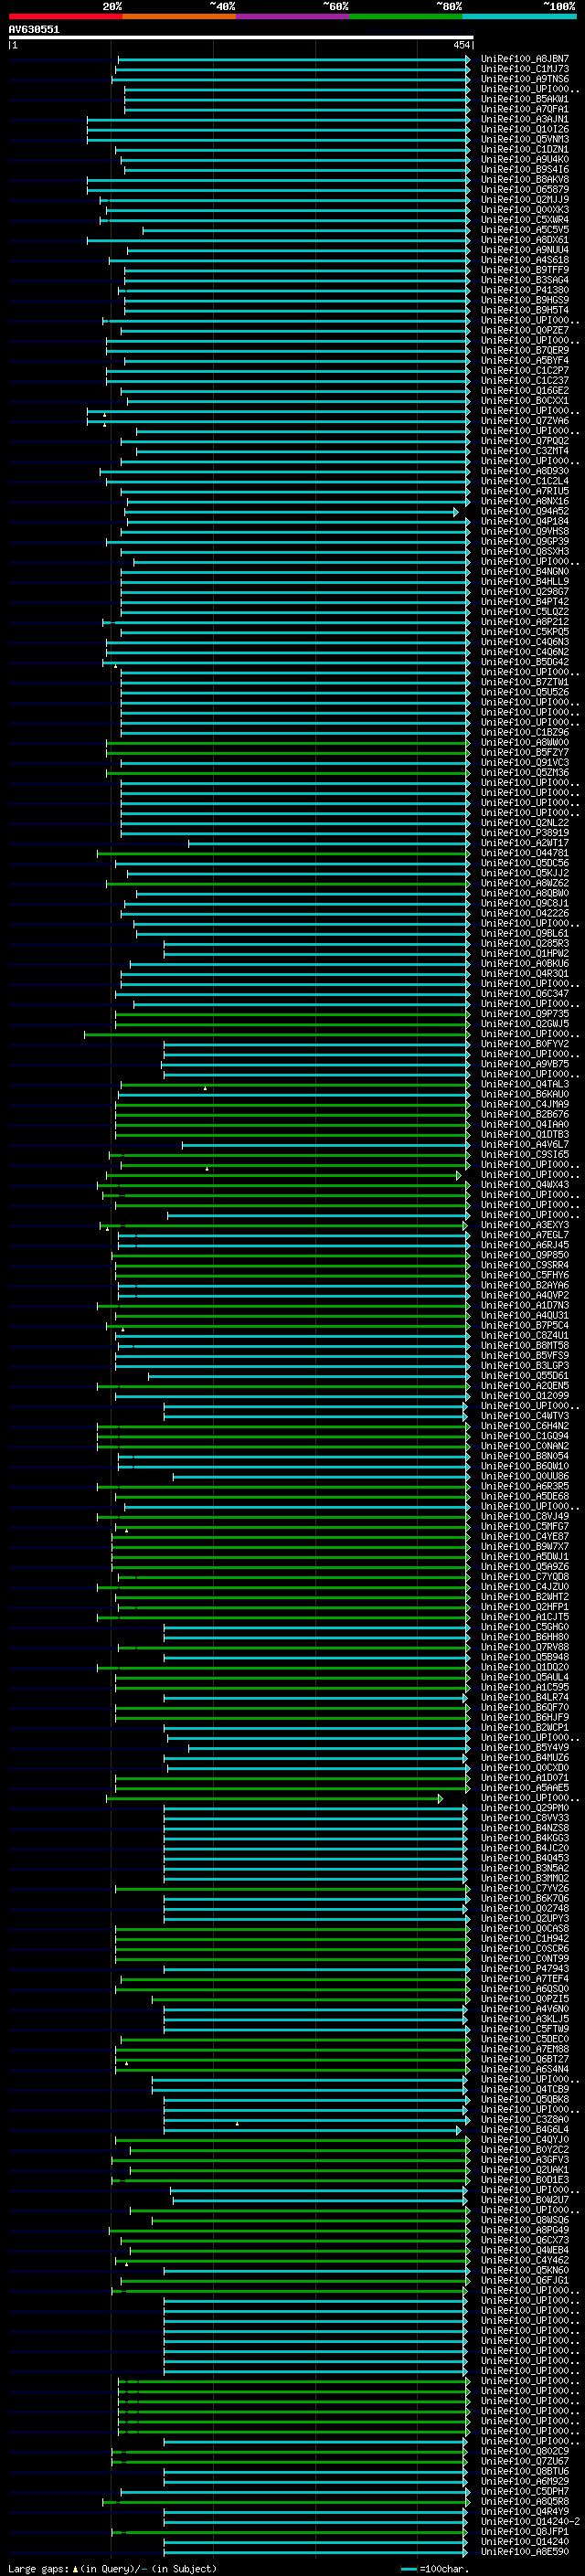585x2576 pixels.
Task: Select hit label UniRef100_B7QER9
Action: 525,351
